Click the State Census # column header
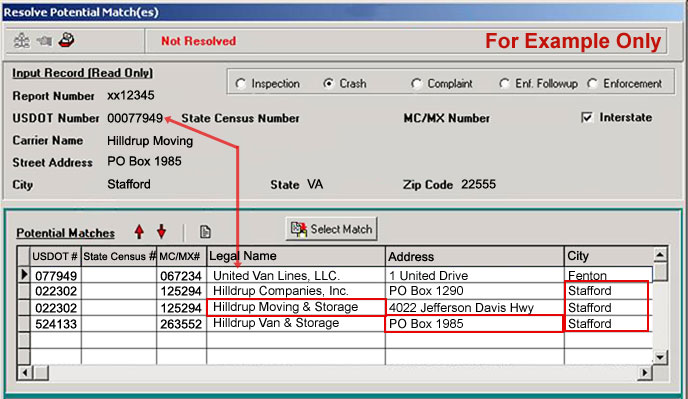Viewport: 688px width, 399px height. click(x=119, y=256)
